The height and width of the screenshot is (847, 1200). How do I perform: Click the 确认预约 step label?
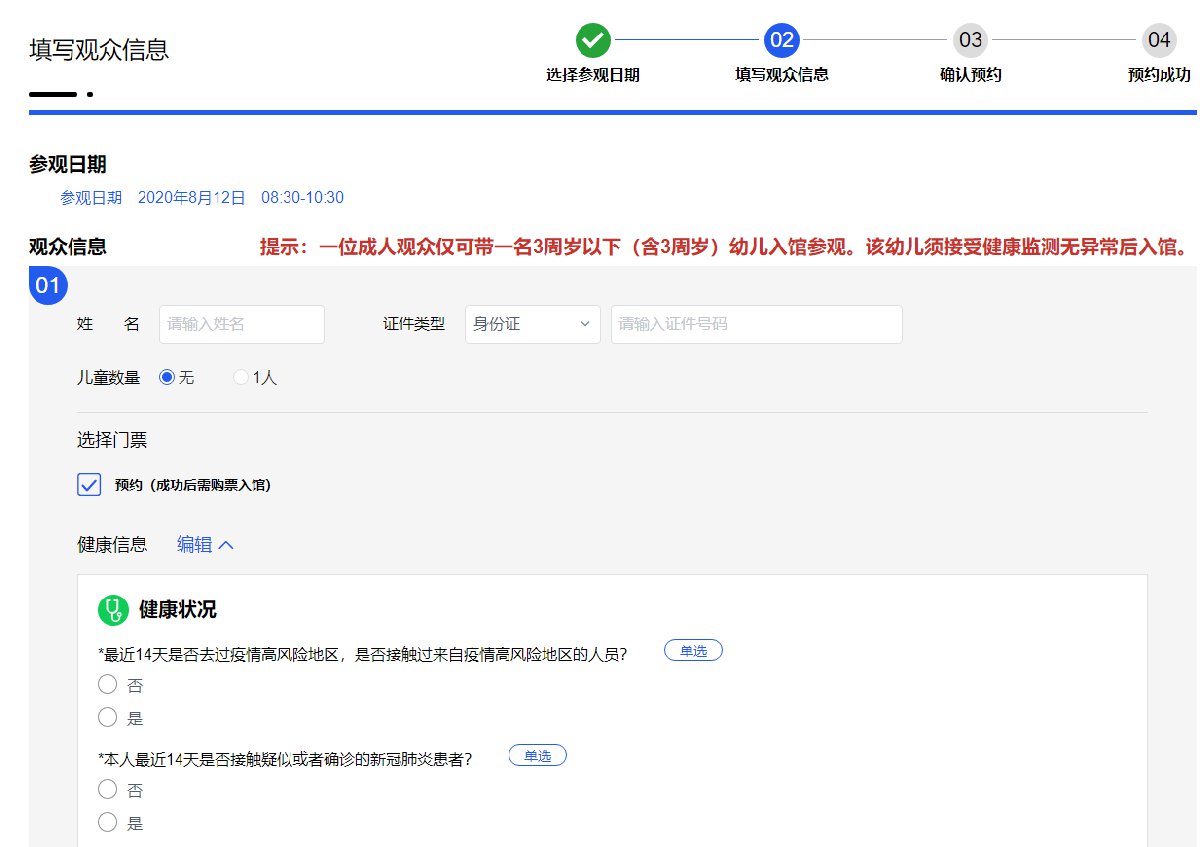pyautogui.click(x=970, y=75)
